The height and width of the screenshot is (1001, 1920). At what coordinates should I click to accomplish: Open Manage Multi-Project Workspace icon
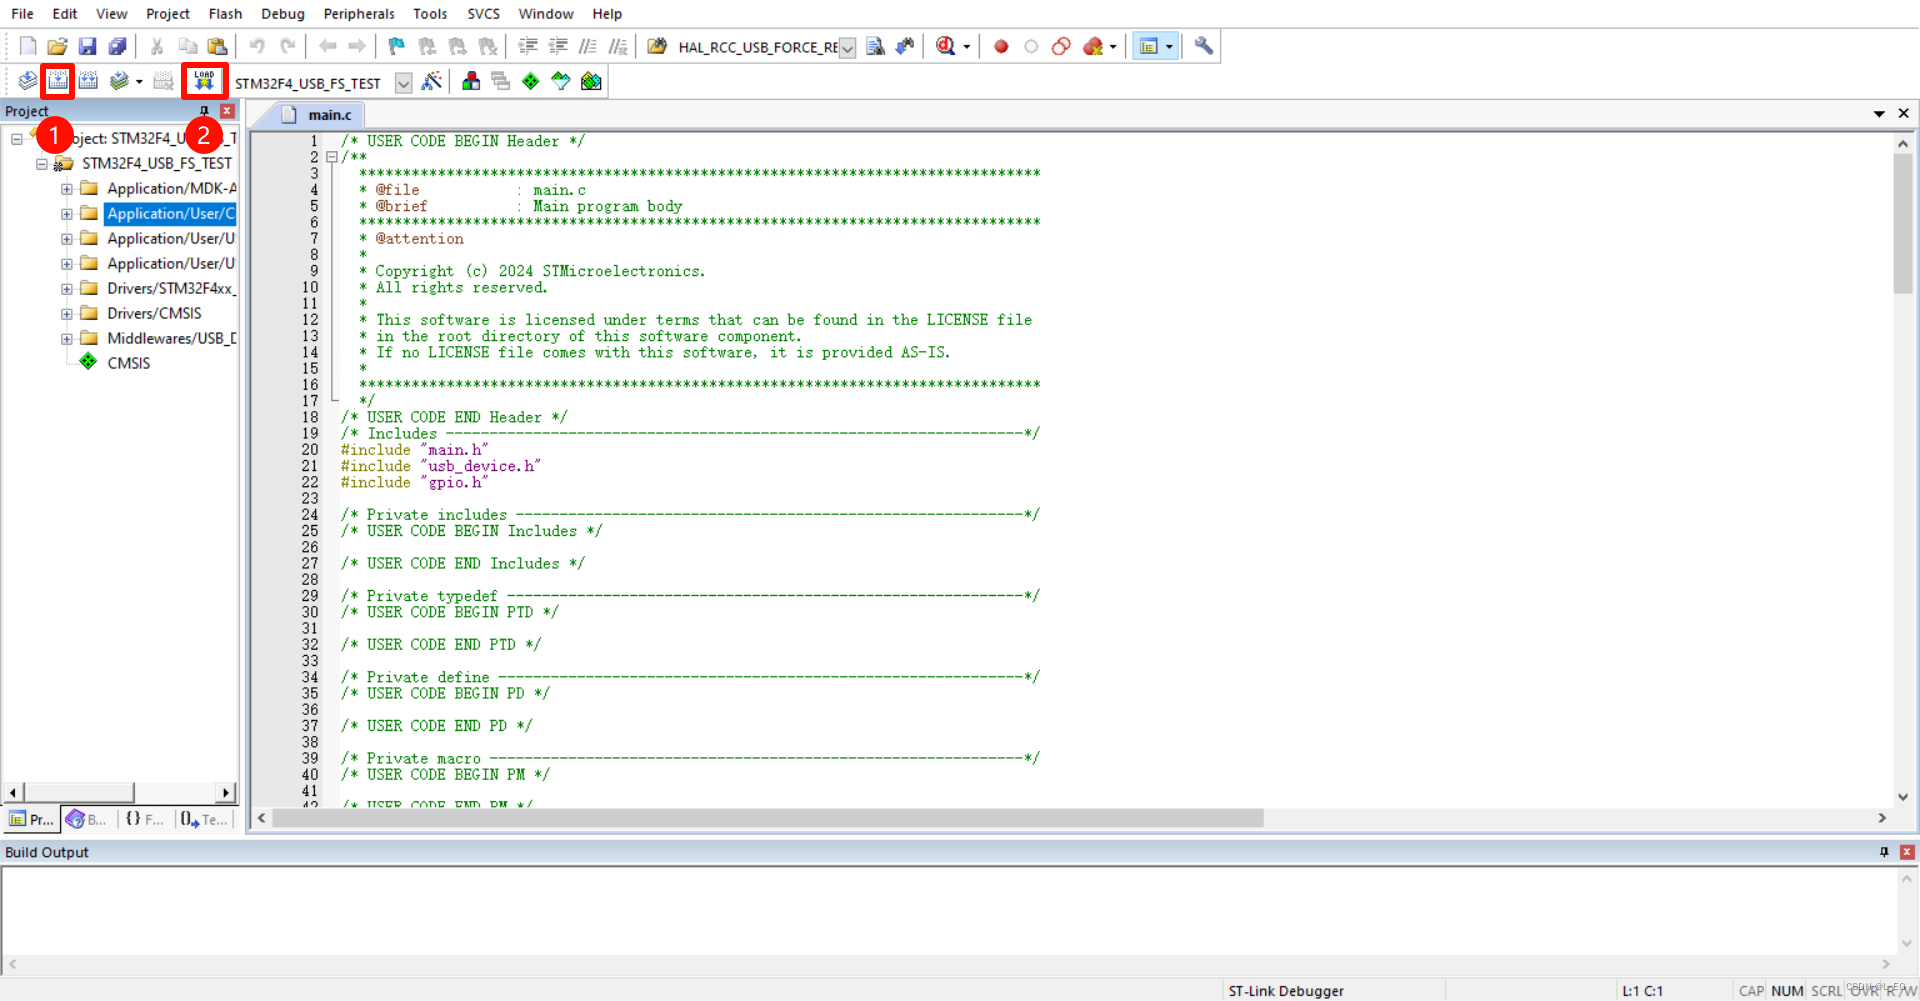pyautogui.click(x=500, y=81)
